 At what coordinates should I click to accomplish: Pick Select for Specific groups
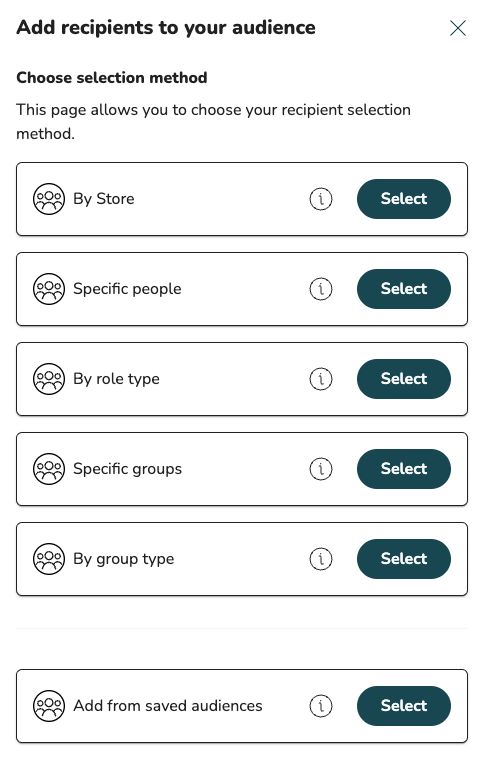(404, 468)
